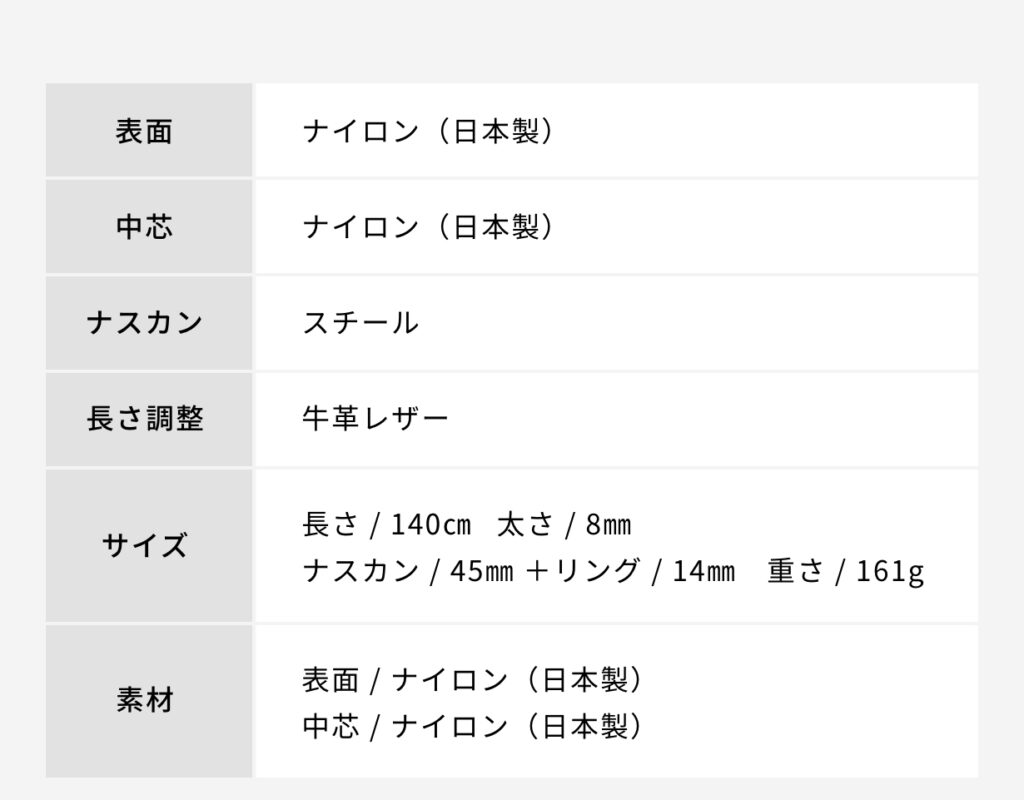Screen dimensions: 1024x800
Task: Click the 長さ調整 header cell
Action: pyautogui.click(x=149, y=419)
